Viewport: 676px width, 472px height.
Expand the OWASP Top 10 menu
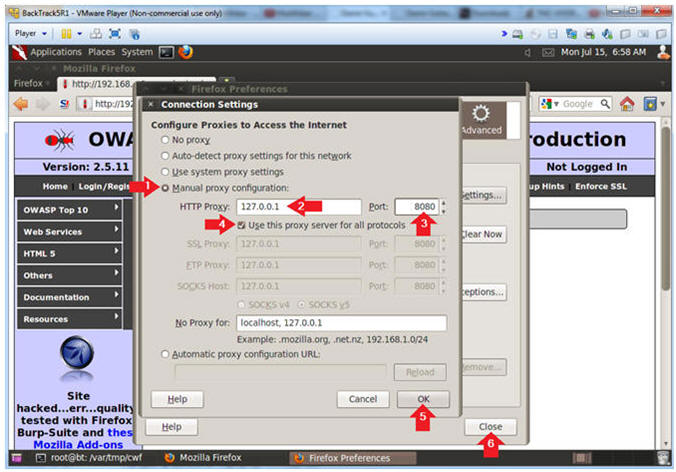(x=70, y=210)
